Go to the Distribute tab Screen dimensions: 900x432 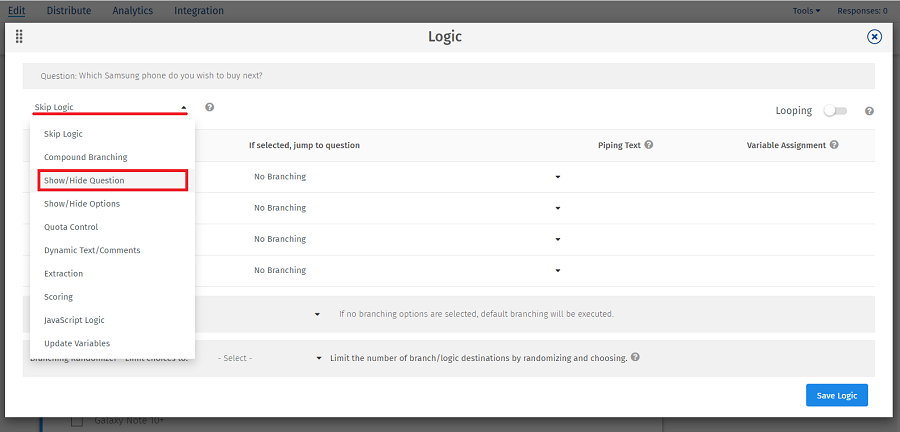68,11
